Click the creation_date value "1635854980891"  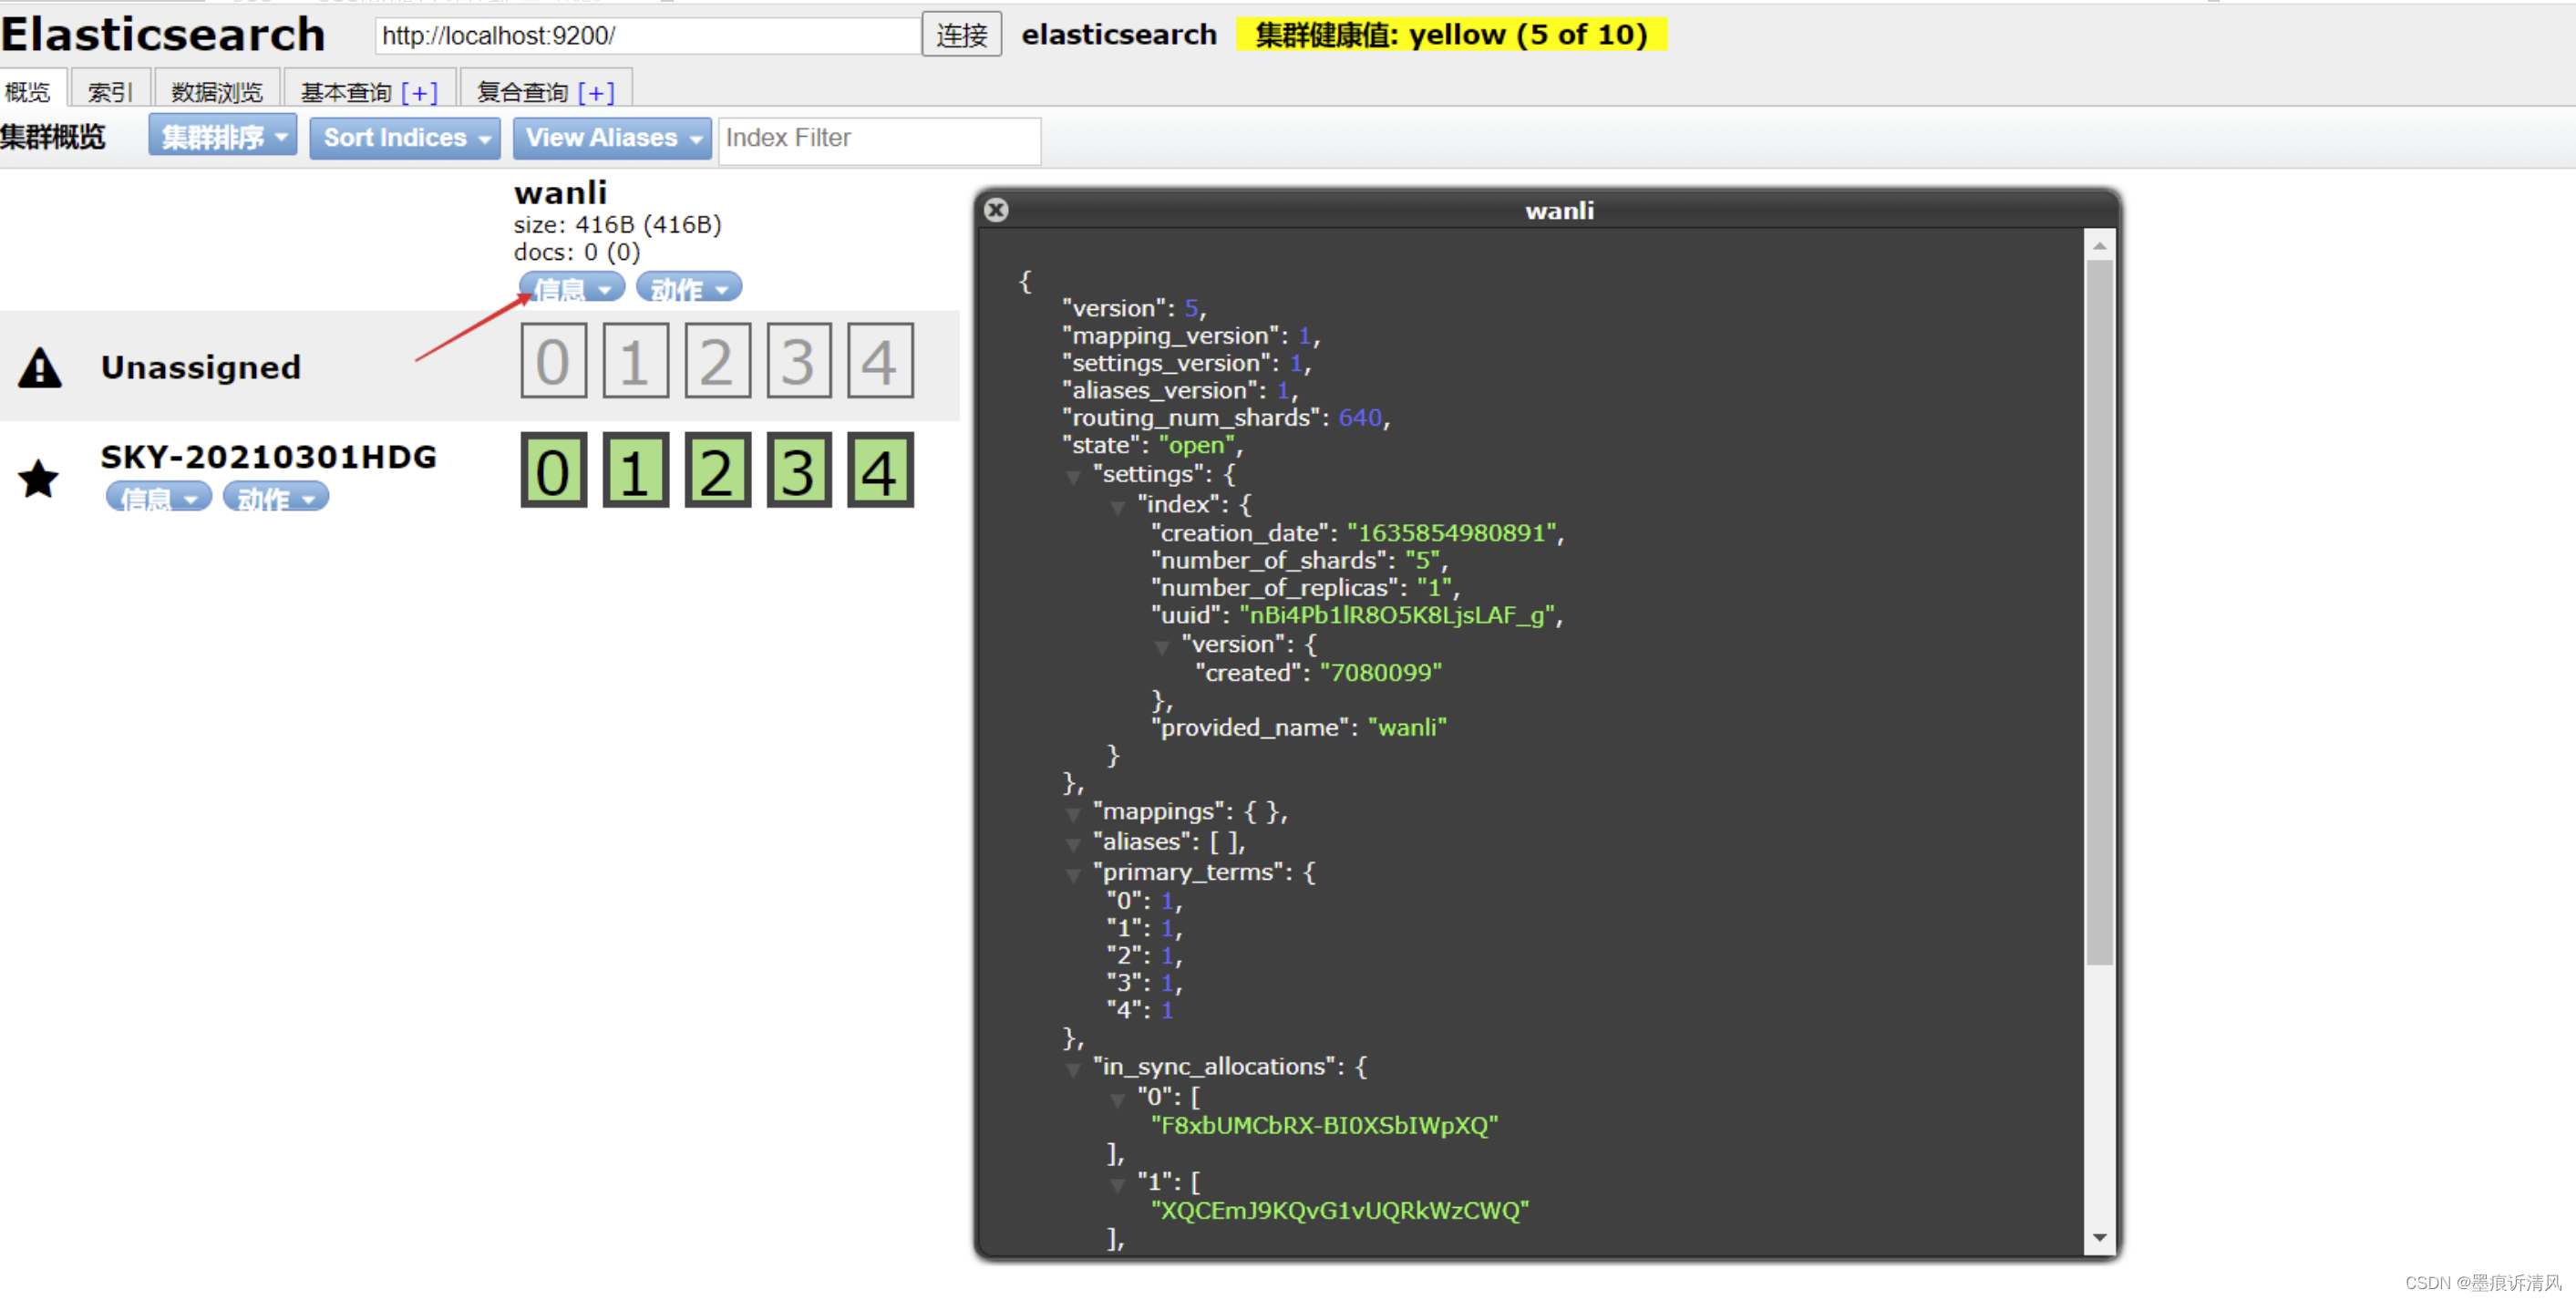1453,533
